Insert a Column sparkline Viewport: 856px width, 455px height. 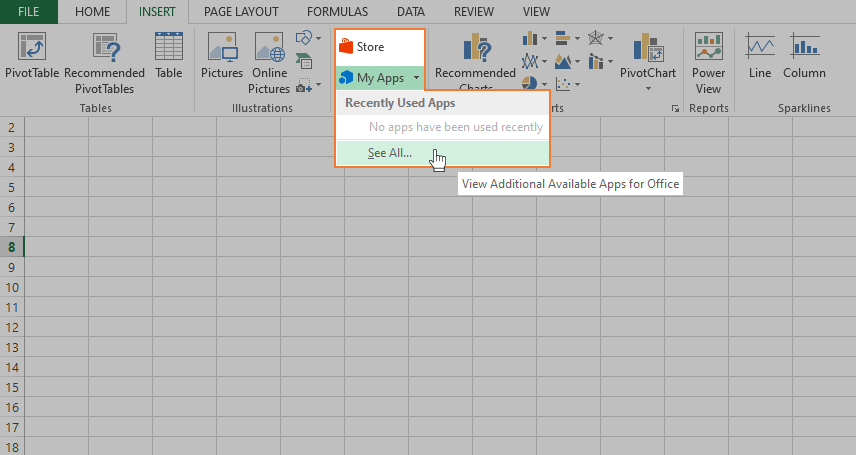click(x=804, y=56)
